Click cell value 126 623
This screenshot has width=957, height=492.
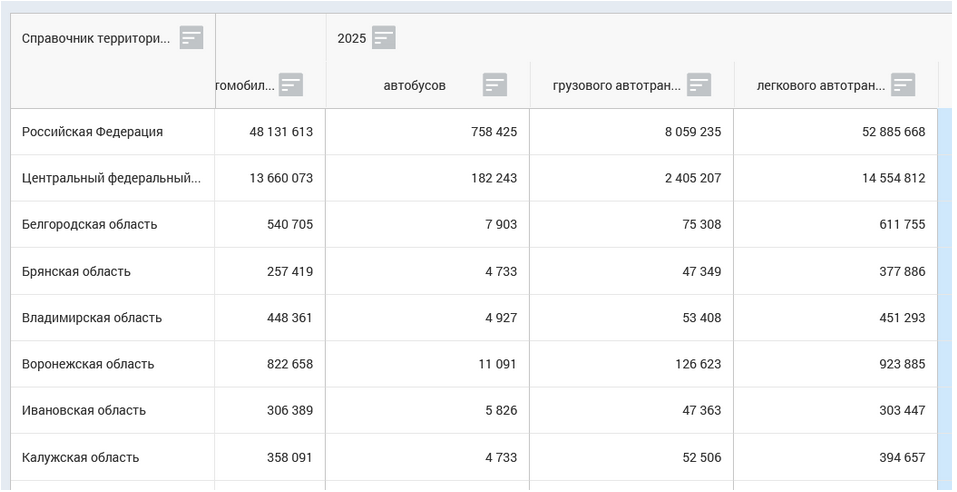[x=698, y=364]
